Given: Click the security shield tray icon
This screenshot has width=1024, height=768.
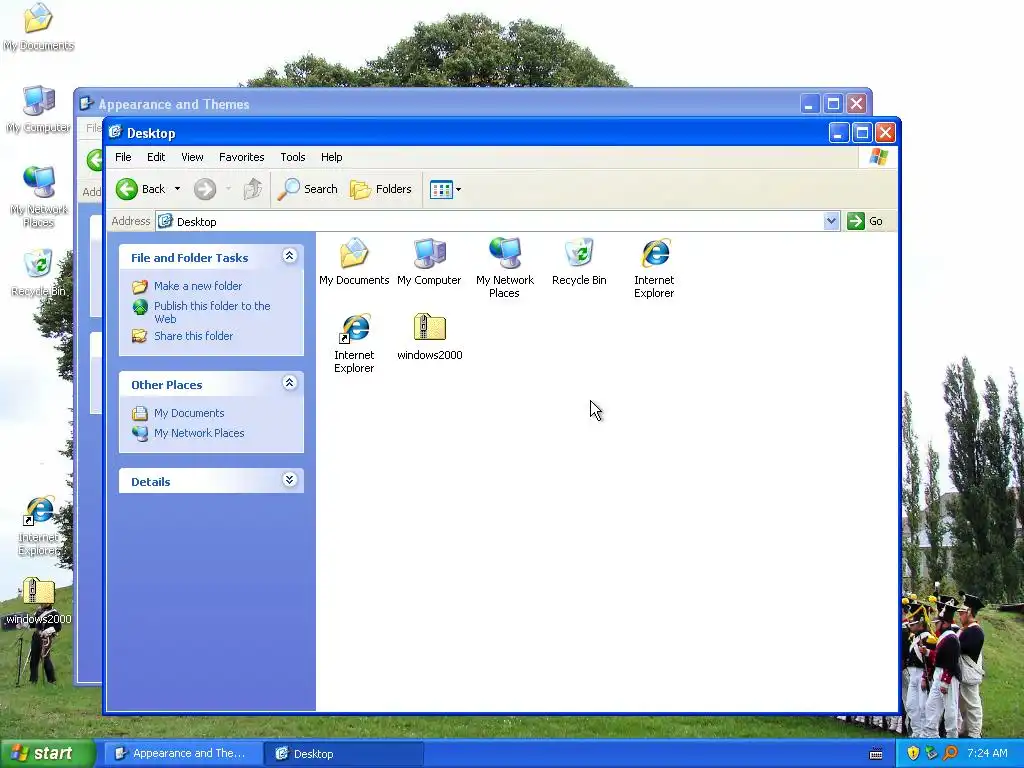Looking at the screenshot, I should coord(913,753).
